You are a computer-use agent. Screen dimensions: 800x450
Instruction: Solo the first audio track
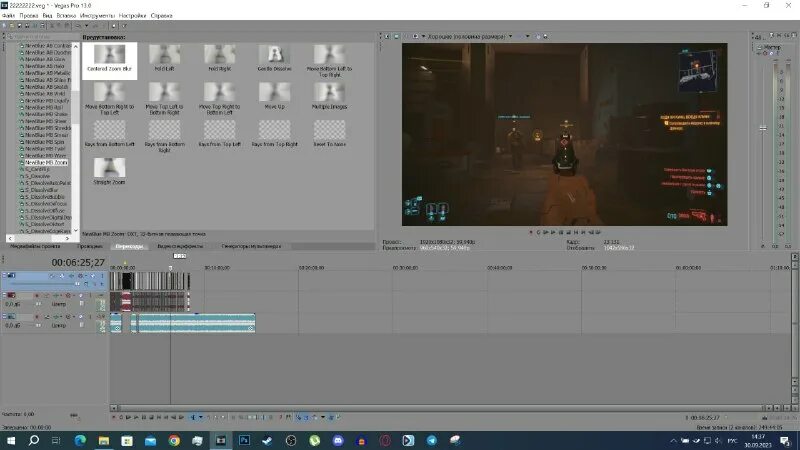(90, 295)
